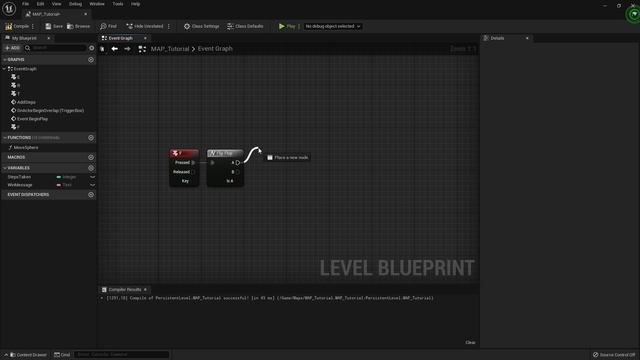Close the My Blueprint panel tab

(49, 38)
